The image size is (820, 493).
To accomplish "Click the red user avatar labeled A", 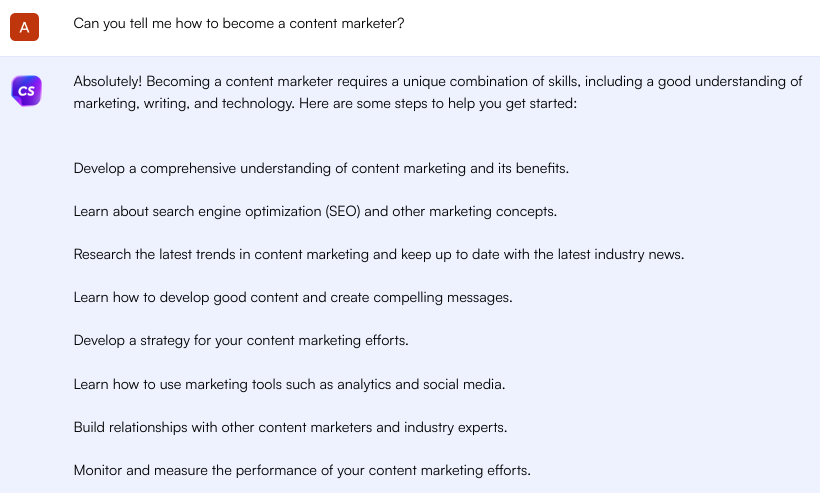I will [24, 27].
